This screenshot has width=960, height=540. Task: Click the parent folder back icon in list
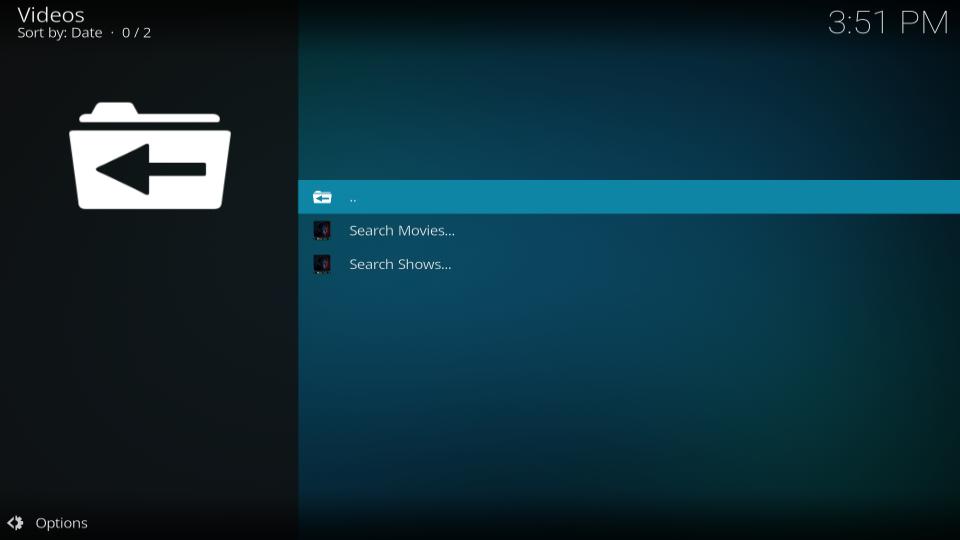click(322, 197)
